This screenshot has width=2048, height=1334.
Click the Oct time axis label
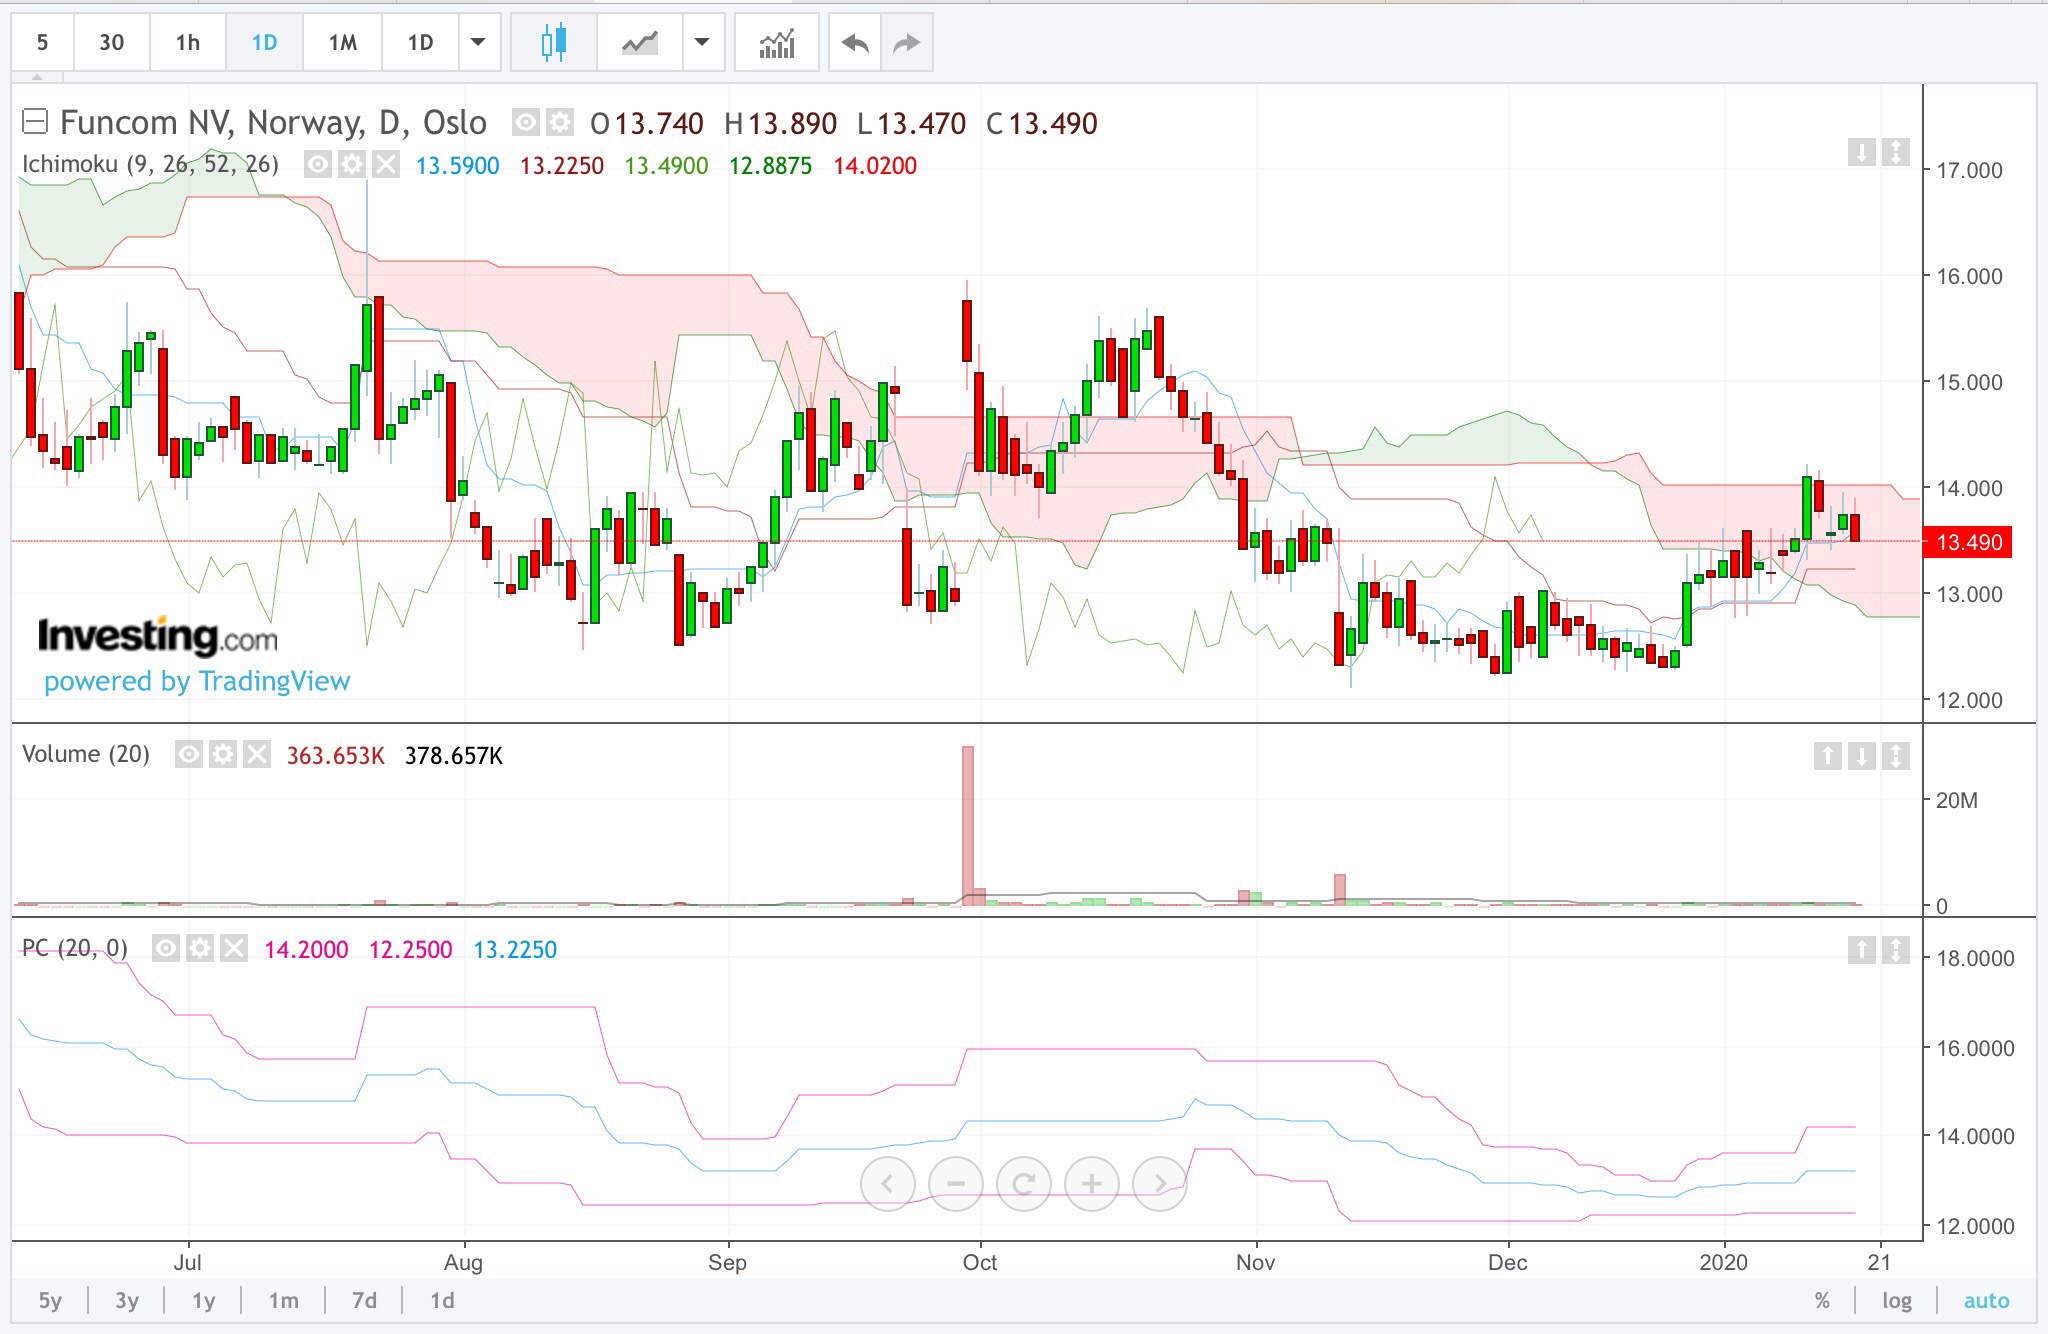[980, 1262]
